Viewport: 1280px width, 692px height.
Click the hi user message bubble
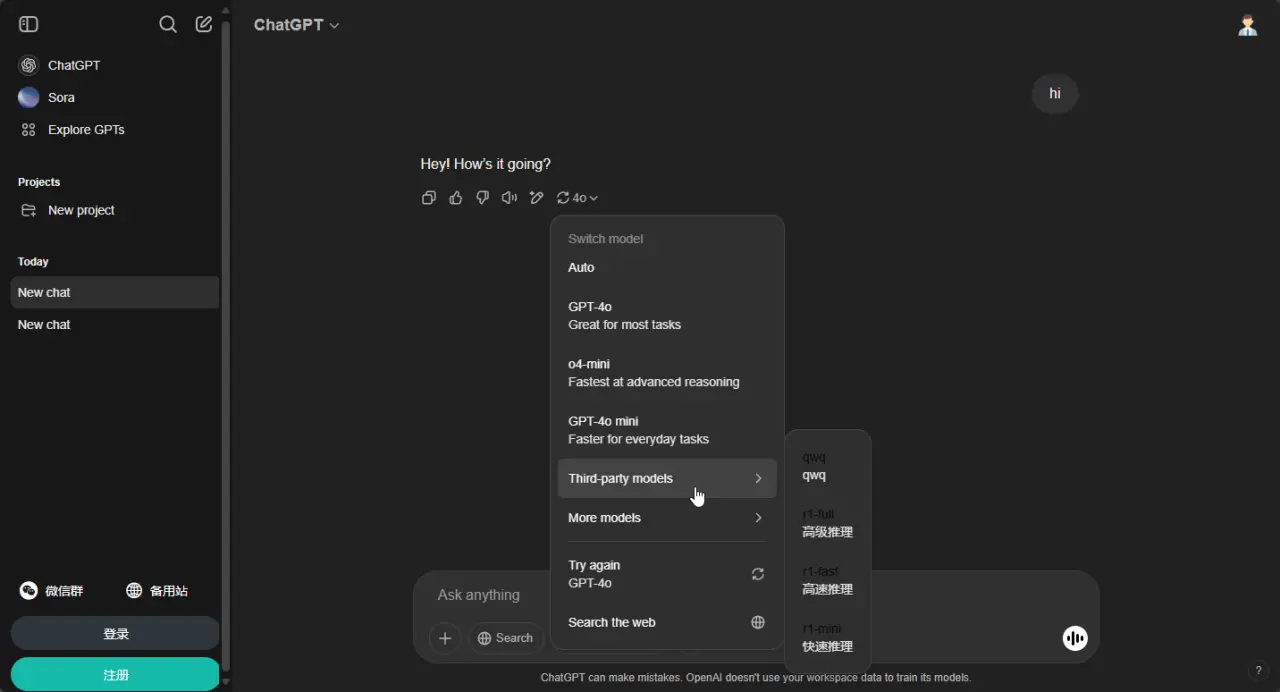tap(1055, 94)
